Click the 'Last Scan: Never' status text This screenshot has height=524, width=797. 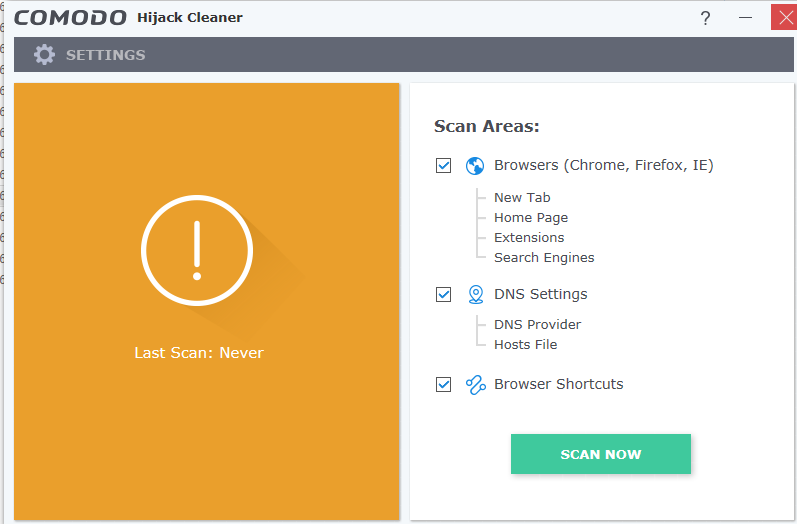199,352
